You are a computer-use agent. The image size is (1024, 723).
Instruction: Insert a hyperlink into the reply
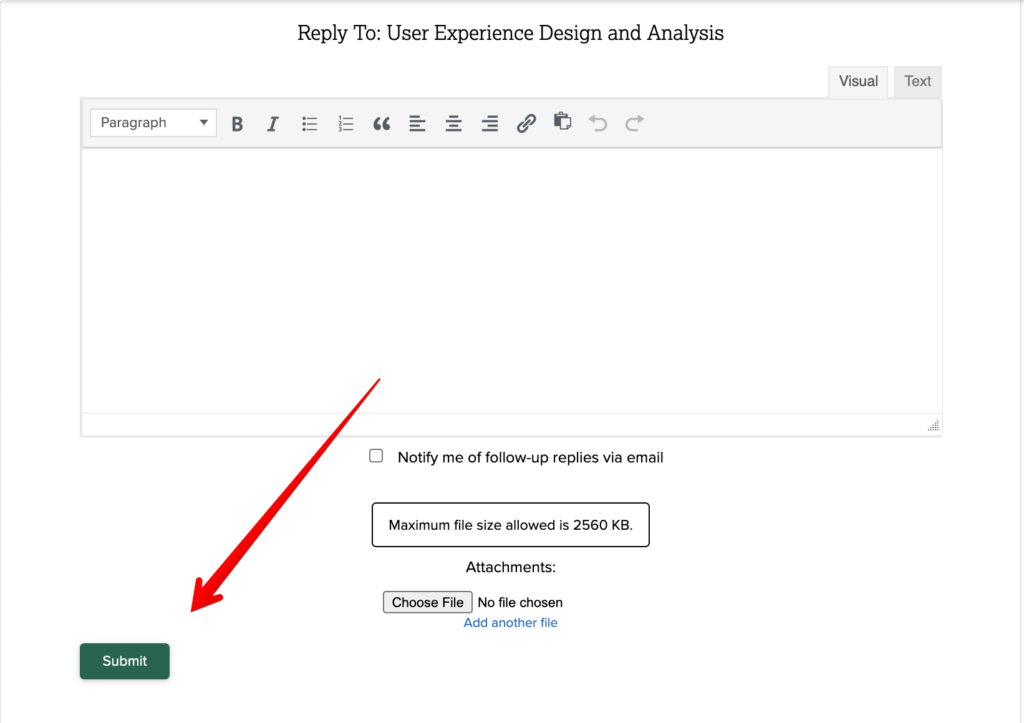526,122
